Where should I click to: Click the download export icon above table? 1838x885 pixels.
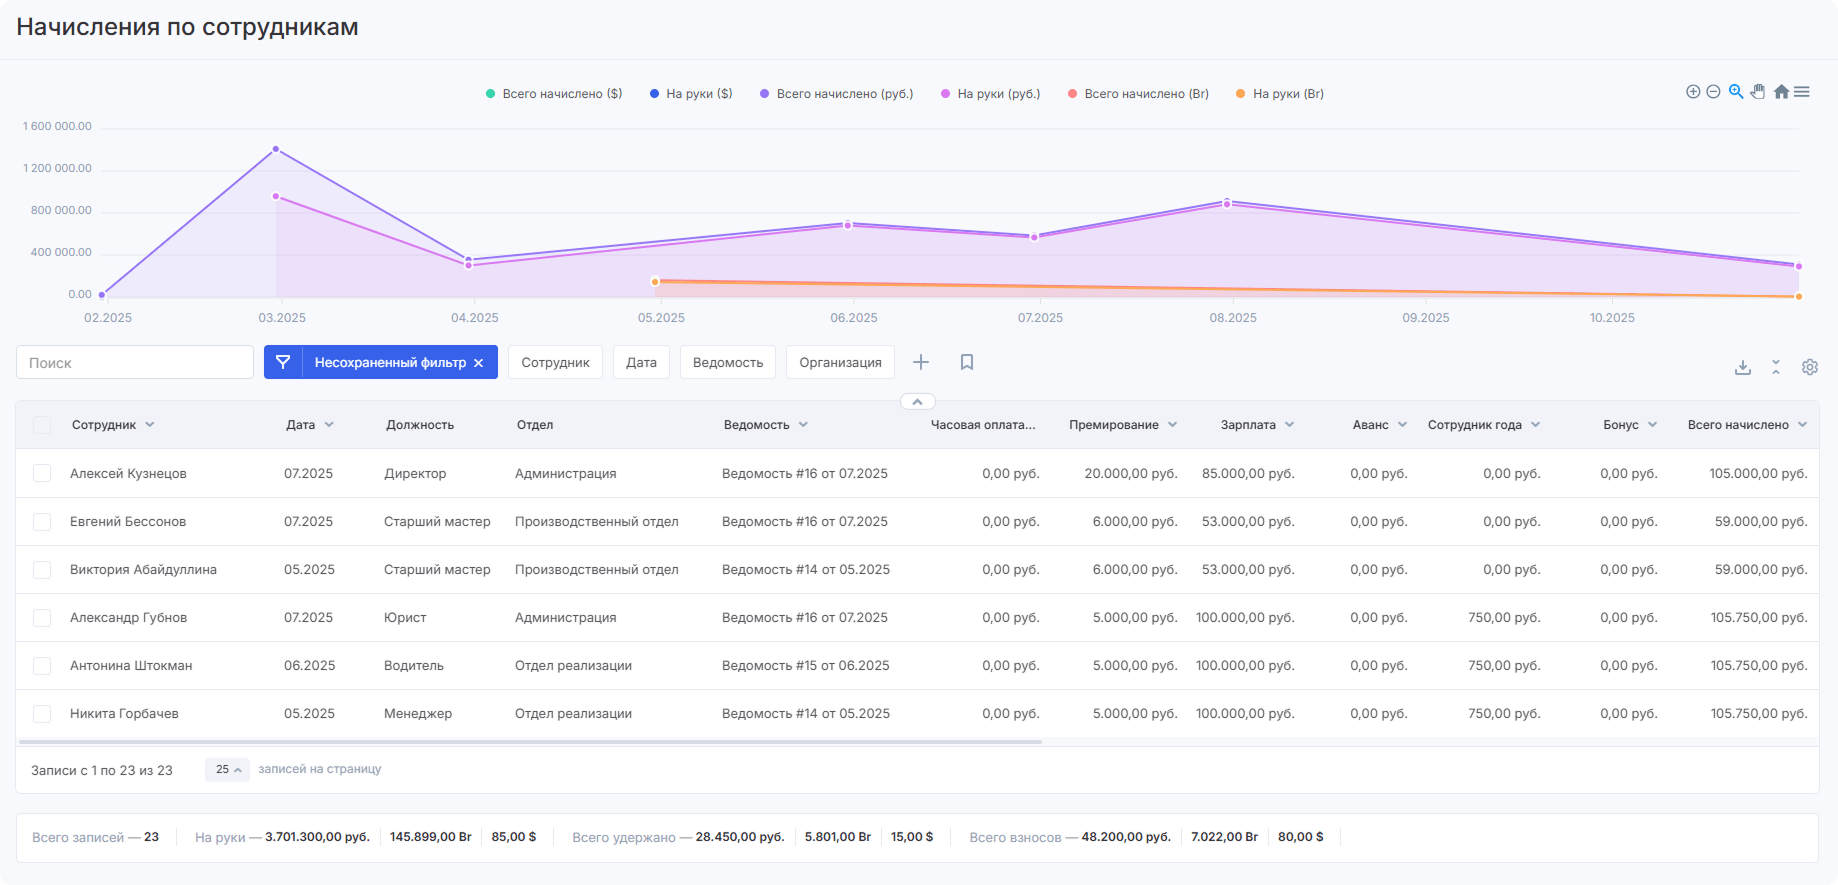(1743, 367)
